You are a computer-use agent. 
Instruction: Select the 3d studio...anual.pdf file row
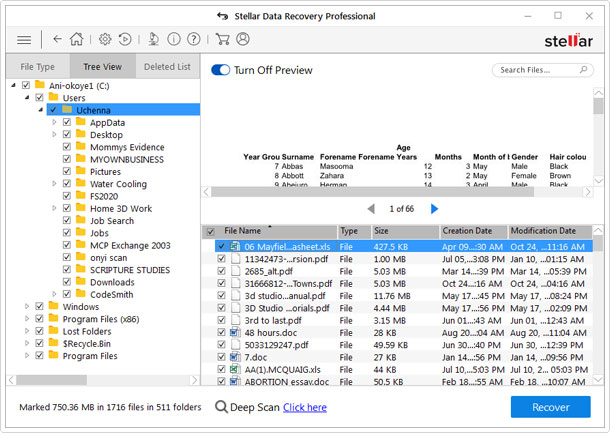click(403, 296)
